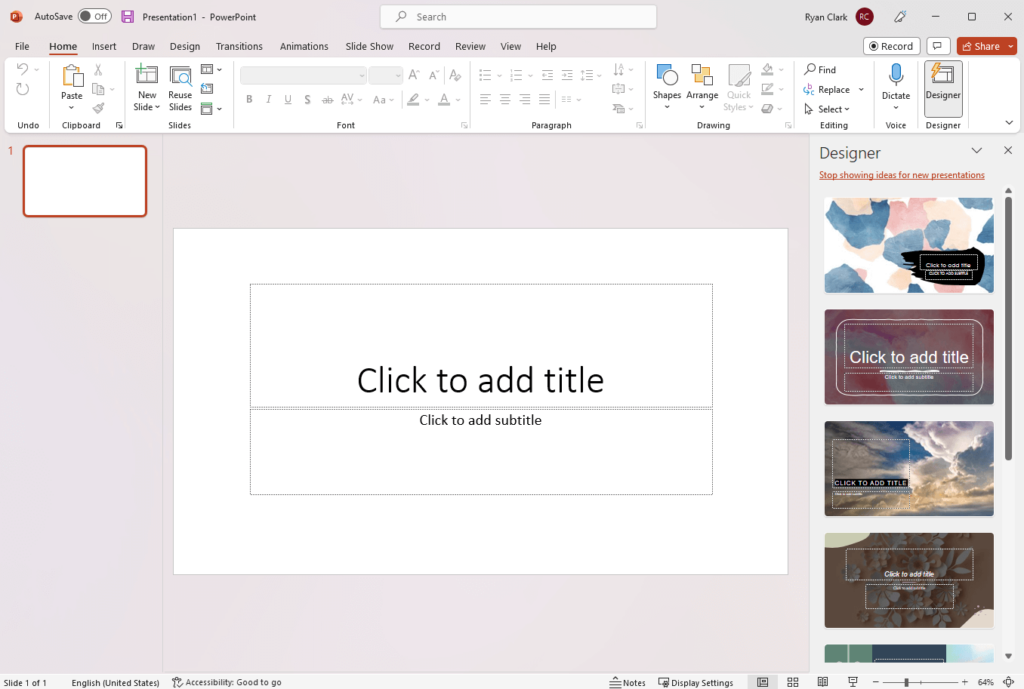The width and height of the screenshot is (1024, 689).
Task: Open Reuse Slides
Action: [180, 88]
